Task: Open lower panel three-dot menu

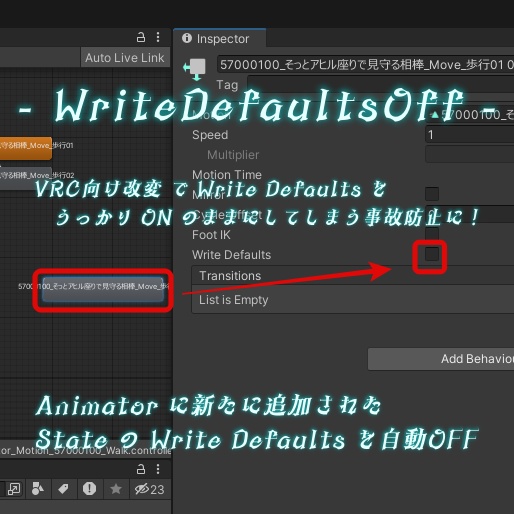Action: click(158, 469)
